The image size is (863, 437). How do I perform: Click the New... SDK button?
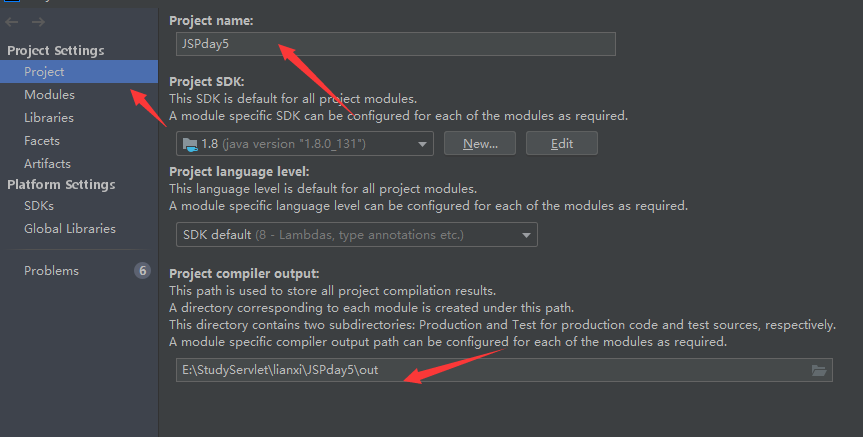pyautogui.click(x=480, y=144)
